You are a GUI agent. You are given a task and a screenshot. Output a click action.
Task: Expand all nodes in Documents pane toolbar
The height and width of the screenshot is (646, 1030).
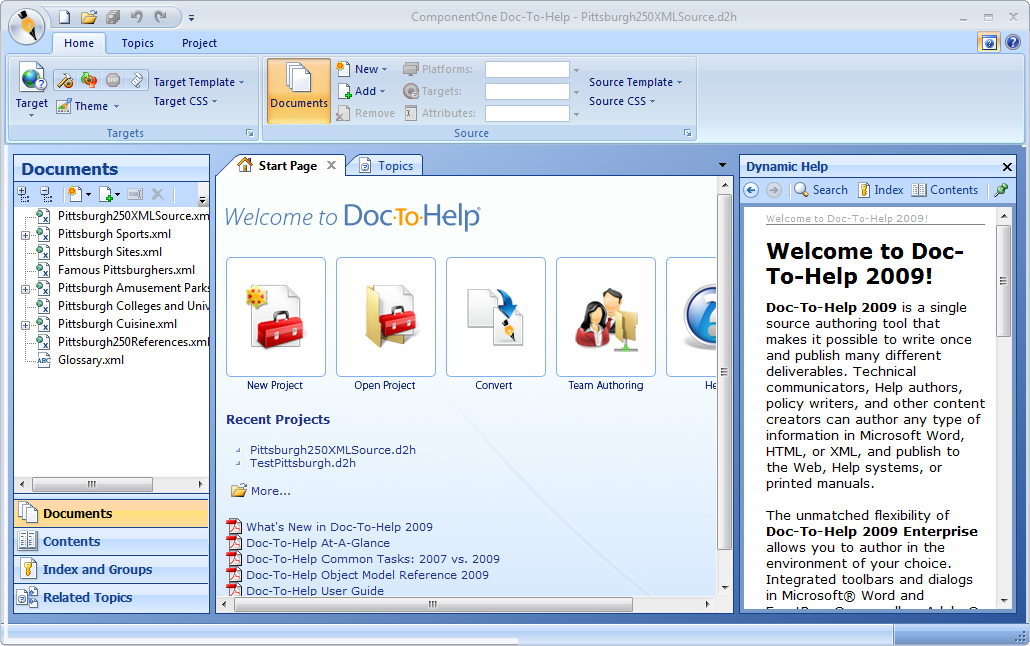coord(24,194)
